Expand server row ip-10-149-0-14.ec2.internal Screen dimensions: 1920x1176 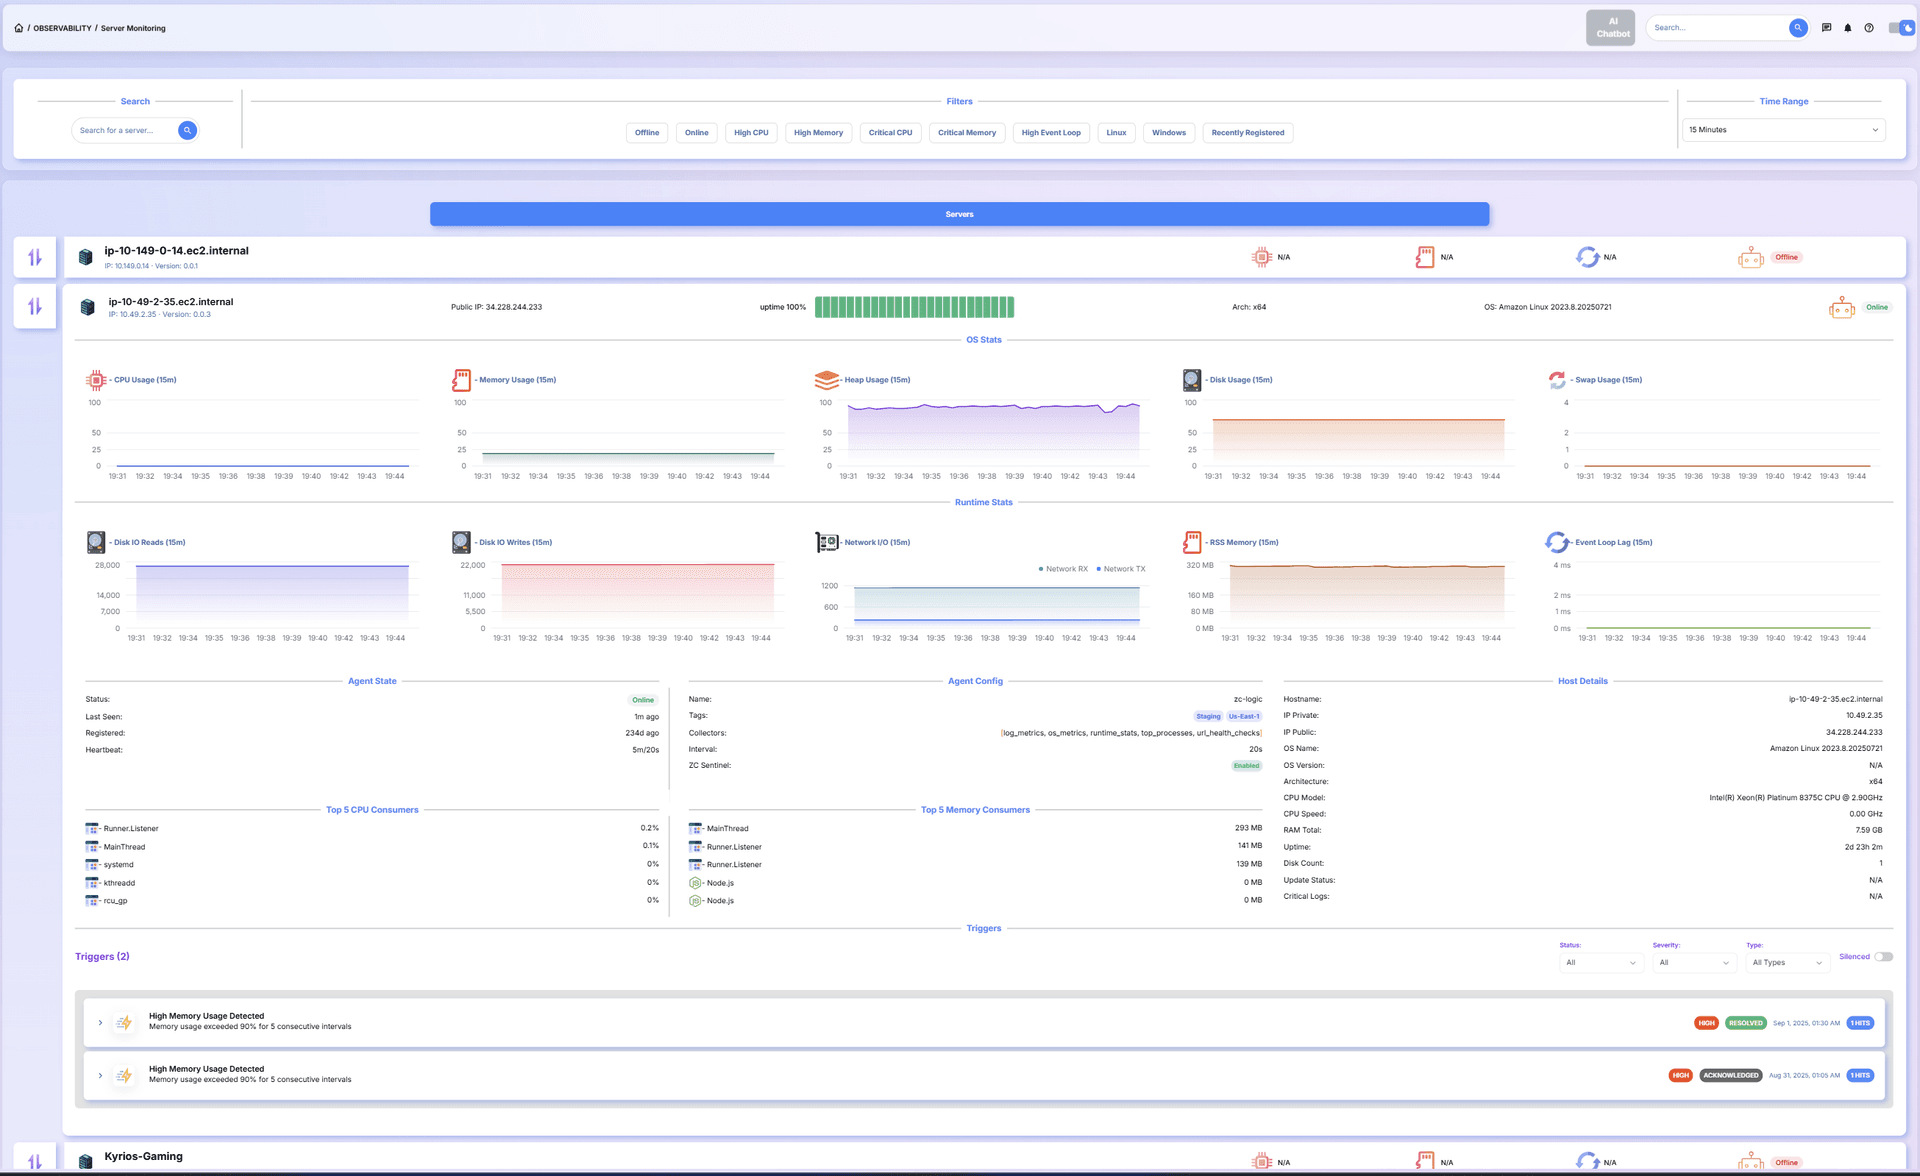coord(985,257)
